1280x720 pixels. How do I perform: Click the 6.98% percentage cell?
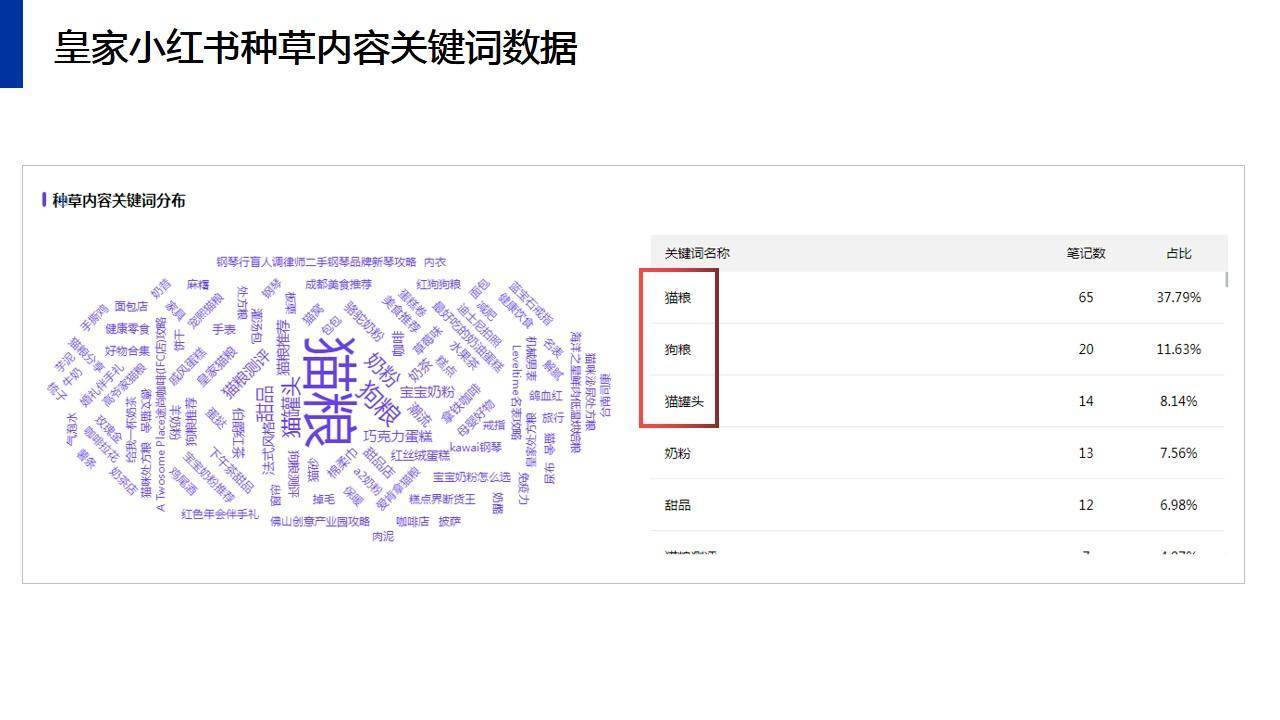tap(1179, 505)
